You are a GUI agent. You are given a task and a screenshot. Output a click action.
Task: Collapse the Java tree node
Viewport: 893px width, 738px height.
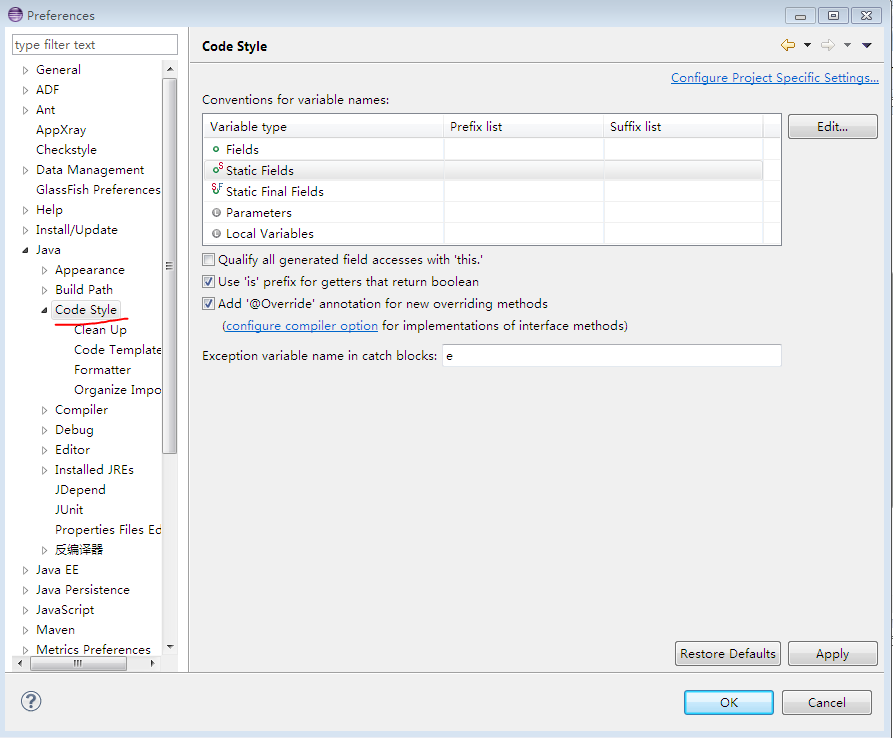point(25,250)
